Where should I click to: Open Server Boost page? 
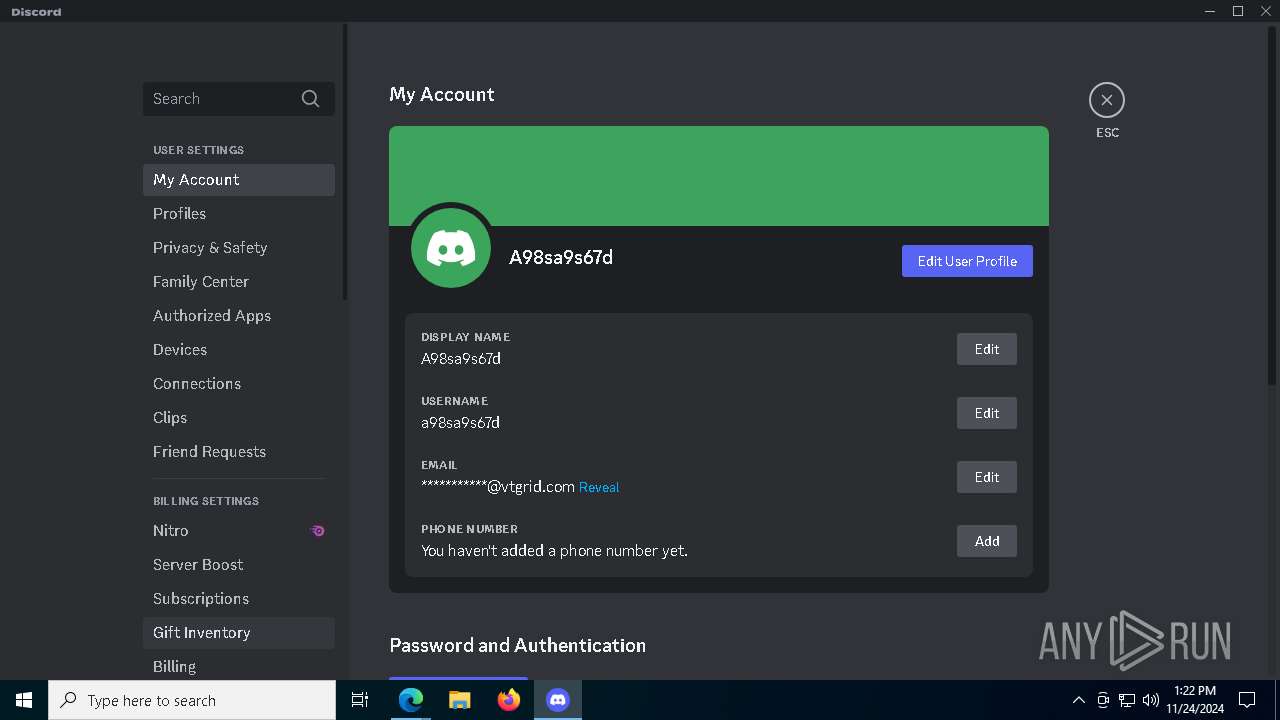239,565
